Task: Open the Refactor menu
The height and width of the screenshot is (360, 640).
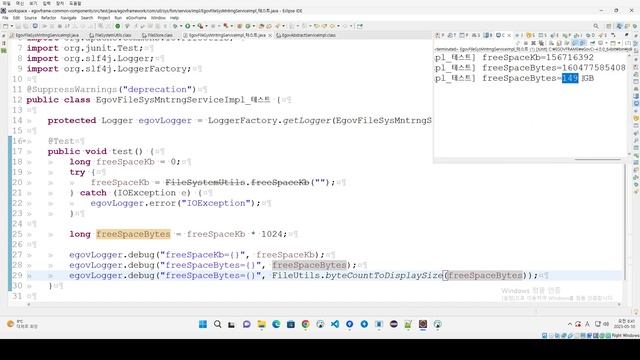Action: pos(48,18)
